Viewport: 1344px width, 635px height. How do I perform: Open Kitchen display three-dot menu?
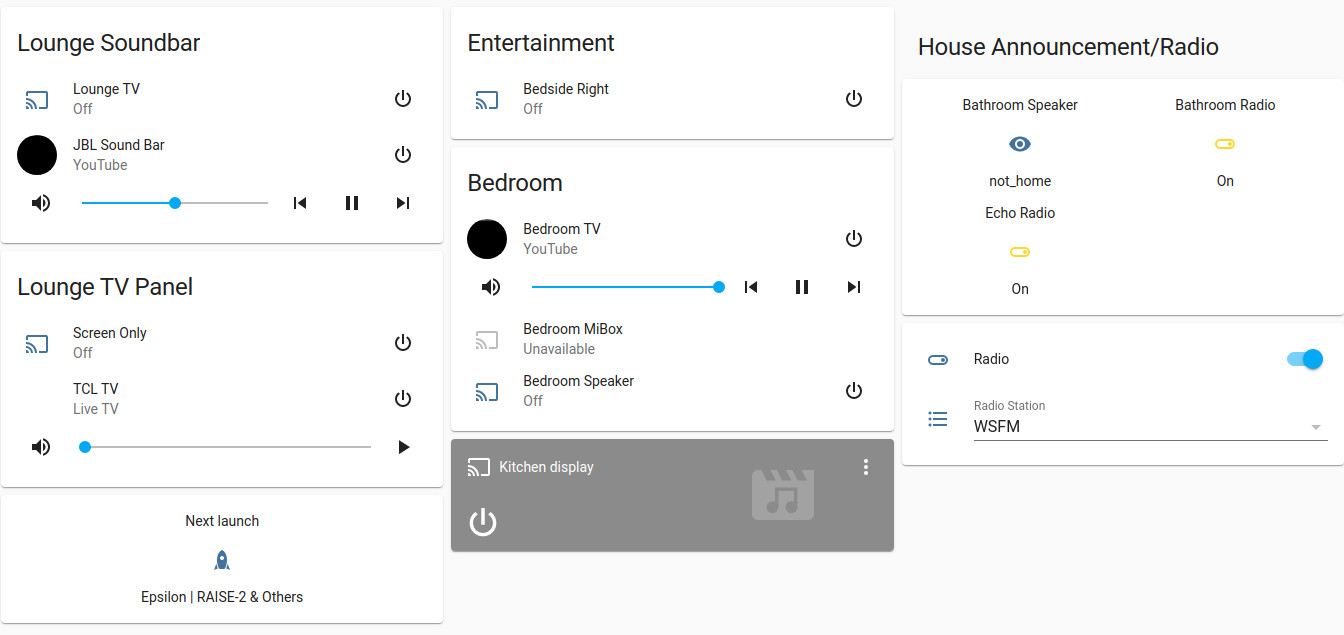[866, 467]
